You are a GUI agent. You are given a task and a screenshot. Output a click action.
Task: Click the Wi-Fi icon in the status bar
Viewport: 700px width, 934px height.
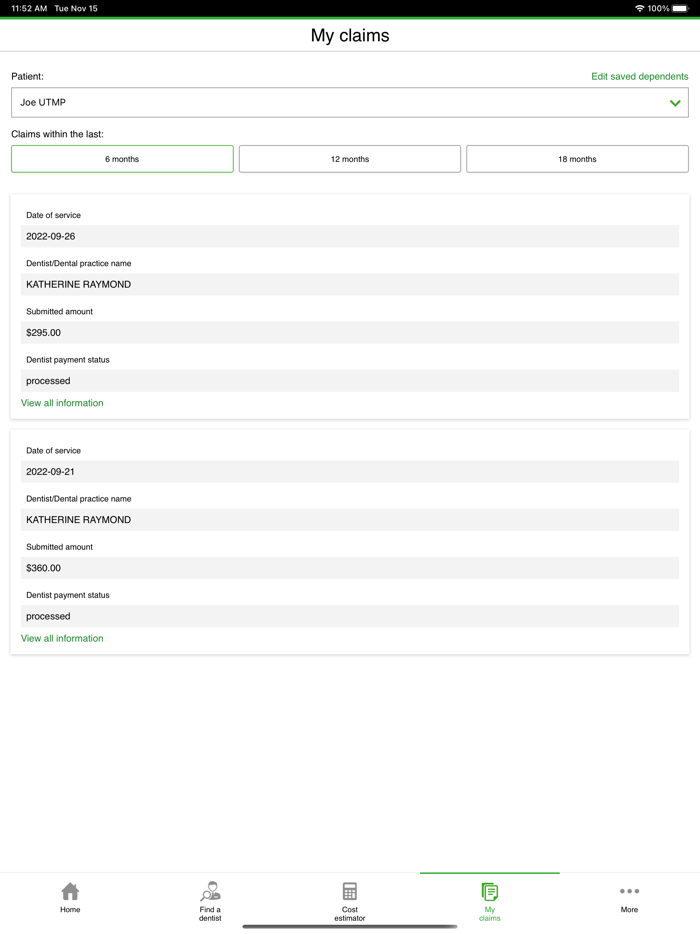pos(639,8)
